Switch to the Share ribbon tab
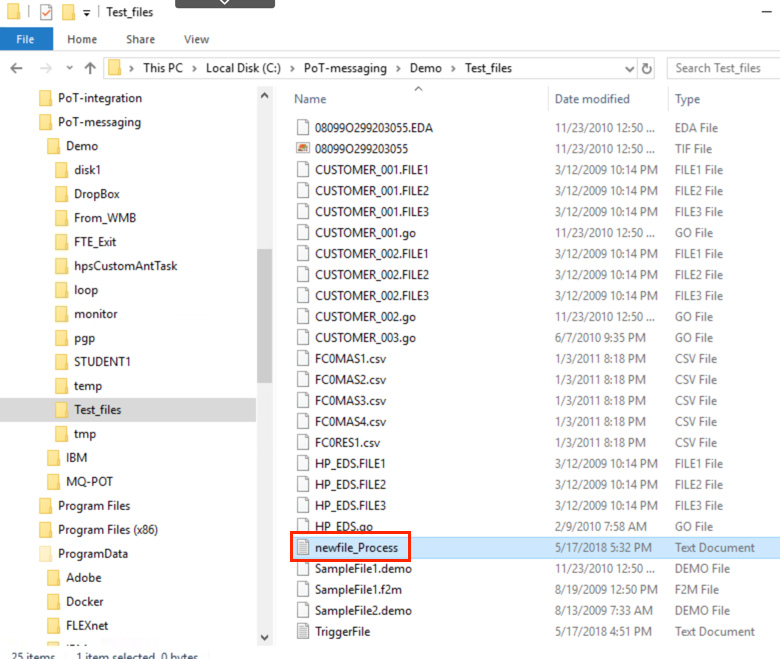The height and width of the screenshot is (659, 780). (140, 39)
